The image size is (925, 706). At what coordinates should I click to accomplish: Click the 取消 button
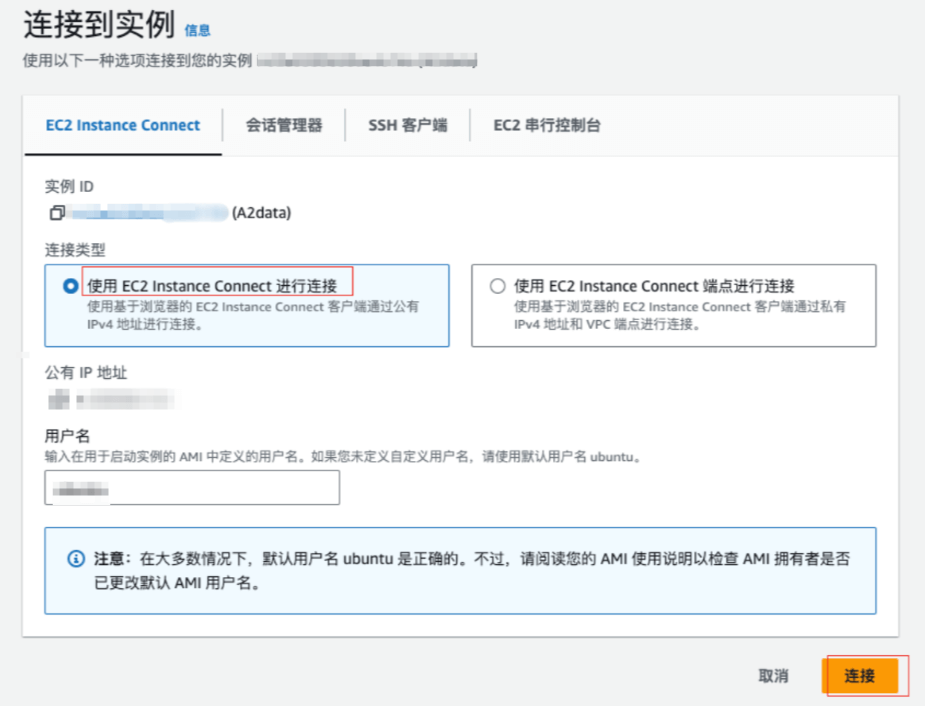click(x=773, y=675)
